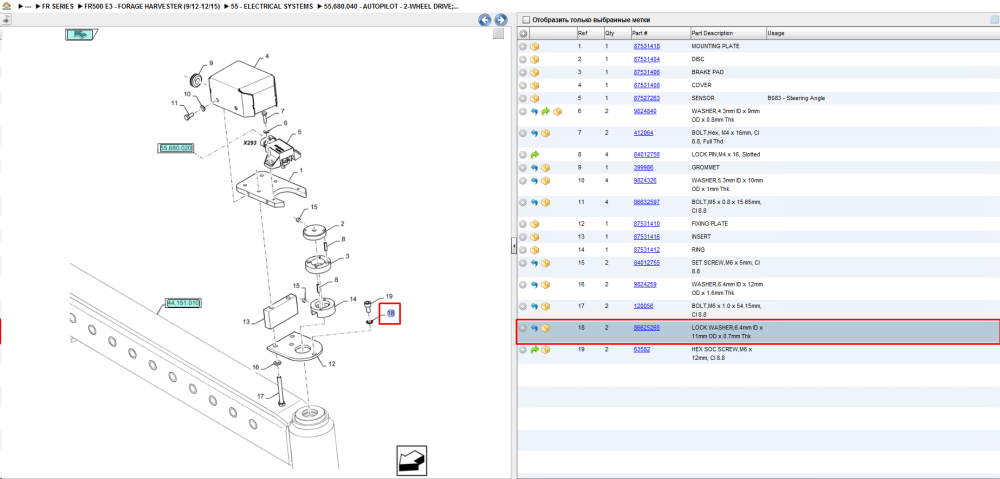Click blue arrow in SET SCREW row
The image size is (1000, 479).
(534, 263)
